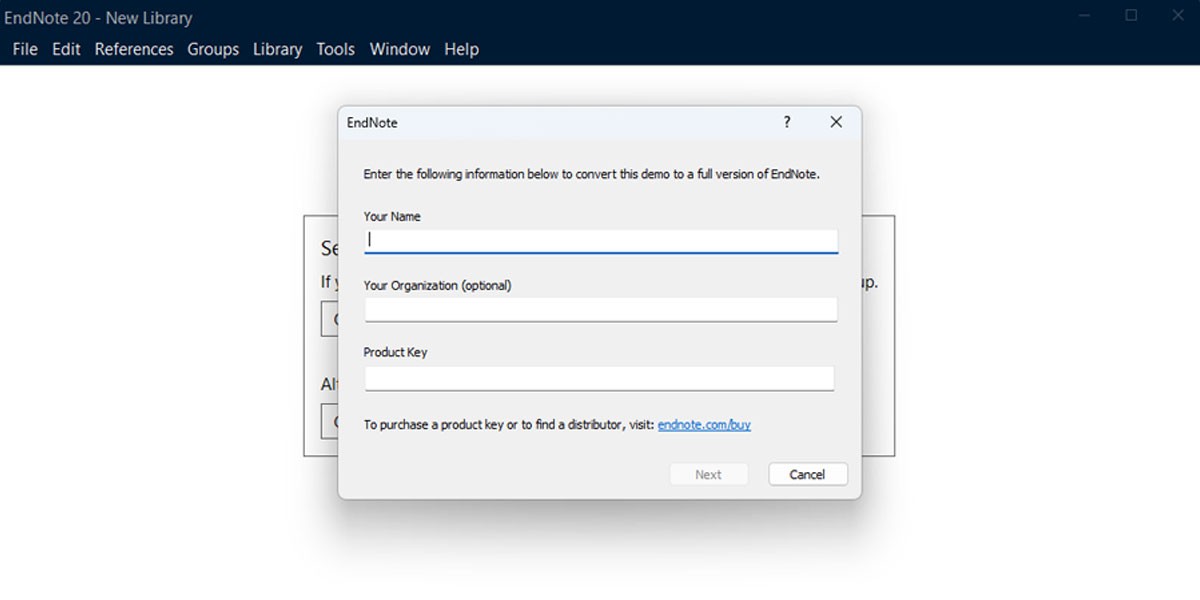Maximize the EndNote window
This screenshot has height=600, width=1200.
[x=1131, y=16]
